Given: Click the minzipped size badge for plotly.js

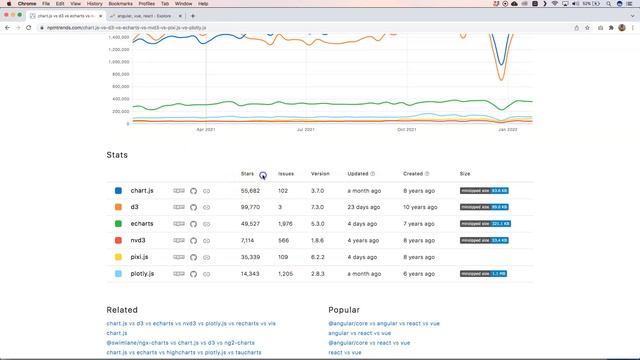Looking at the screenshot, I should coord(483,274).
